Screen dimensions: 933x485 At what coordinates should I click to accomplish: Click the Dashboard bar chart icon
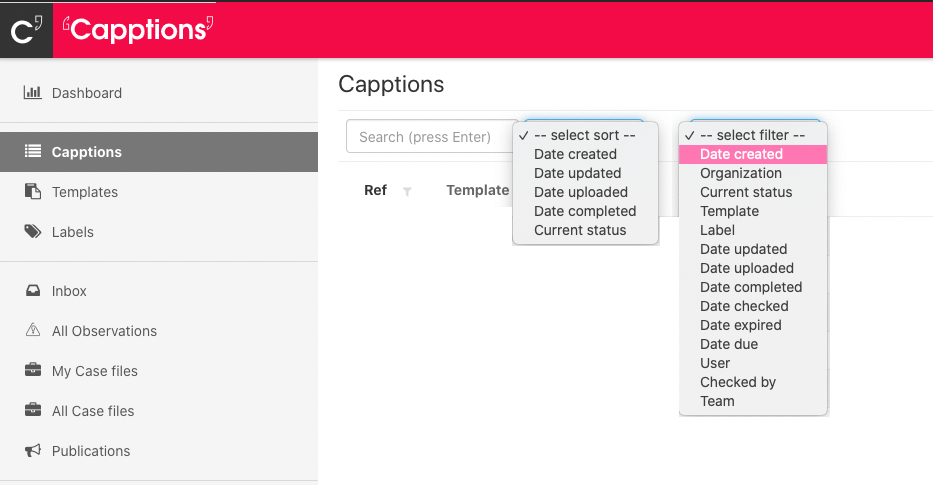click(32, 92)
